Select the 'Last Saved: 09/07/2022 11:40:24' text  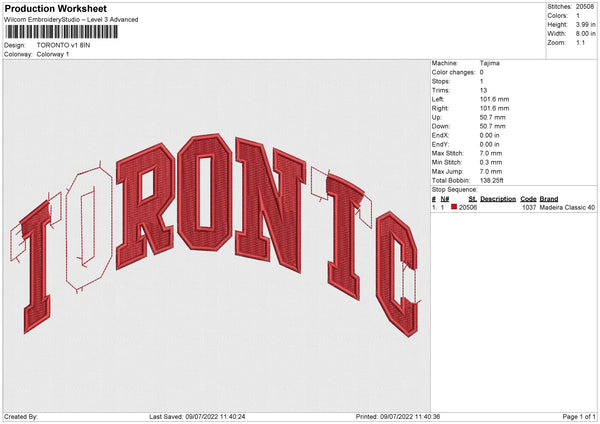tap(197, 417)
